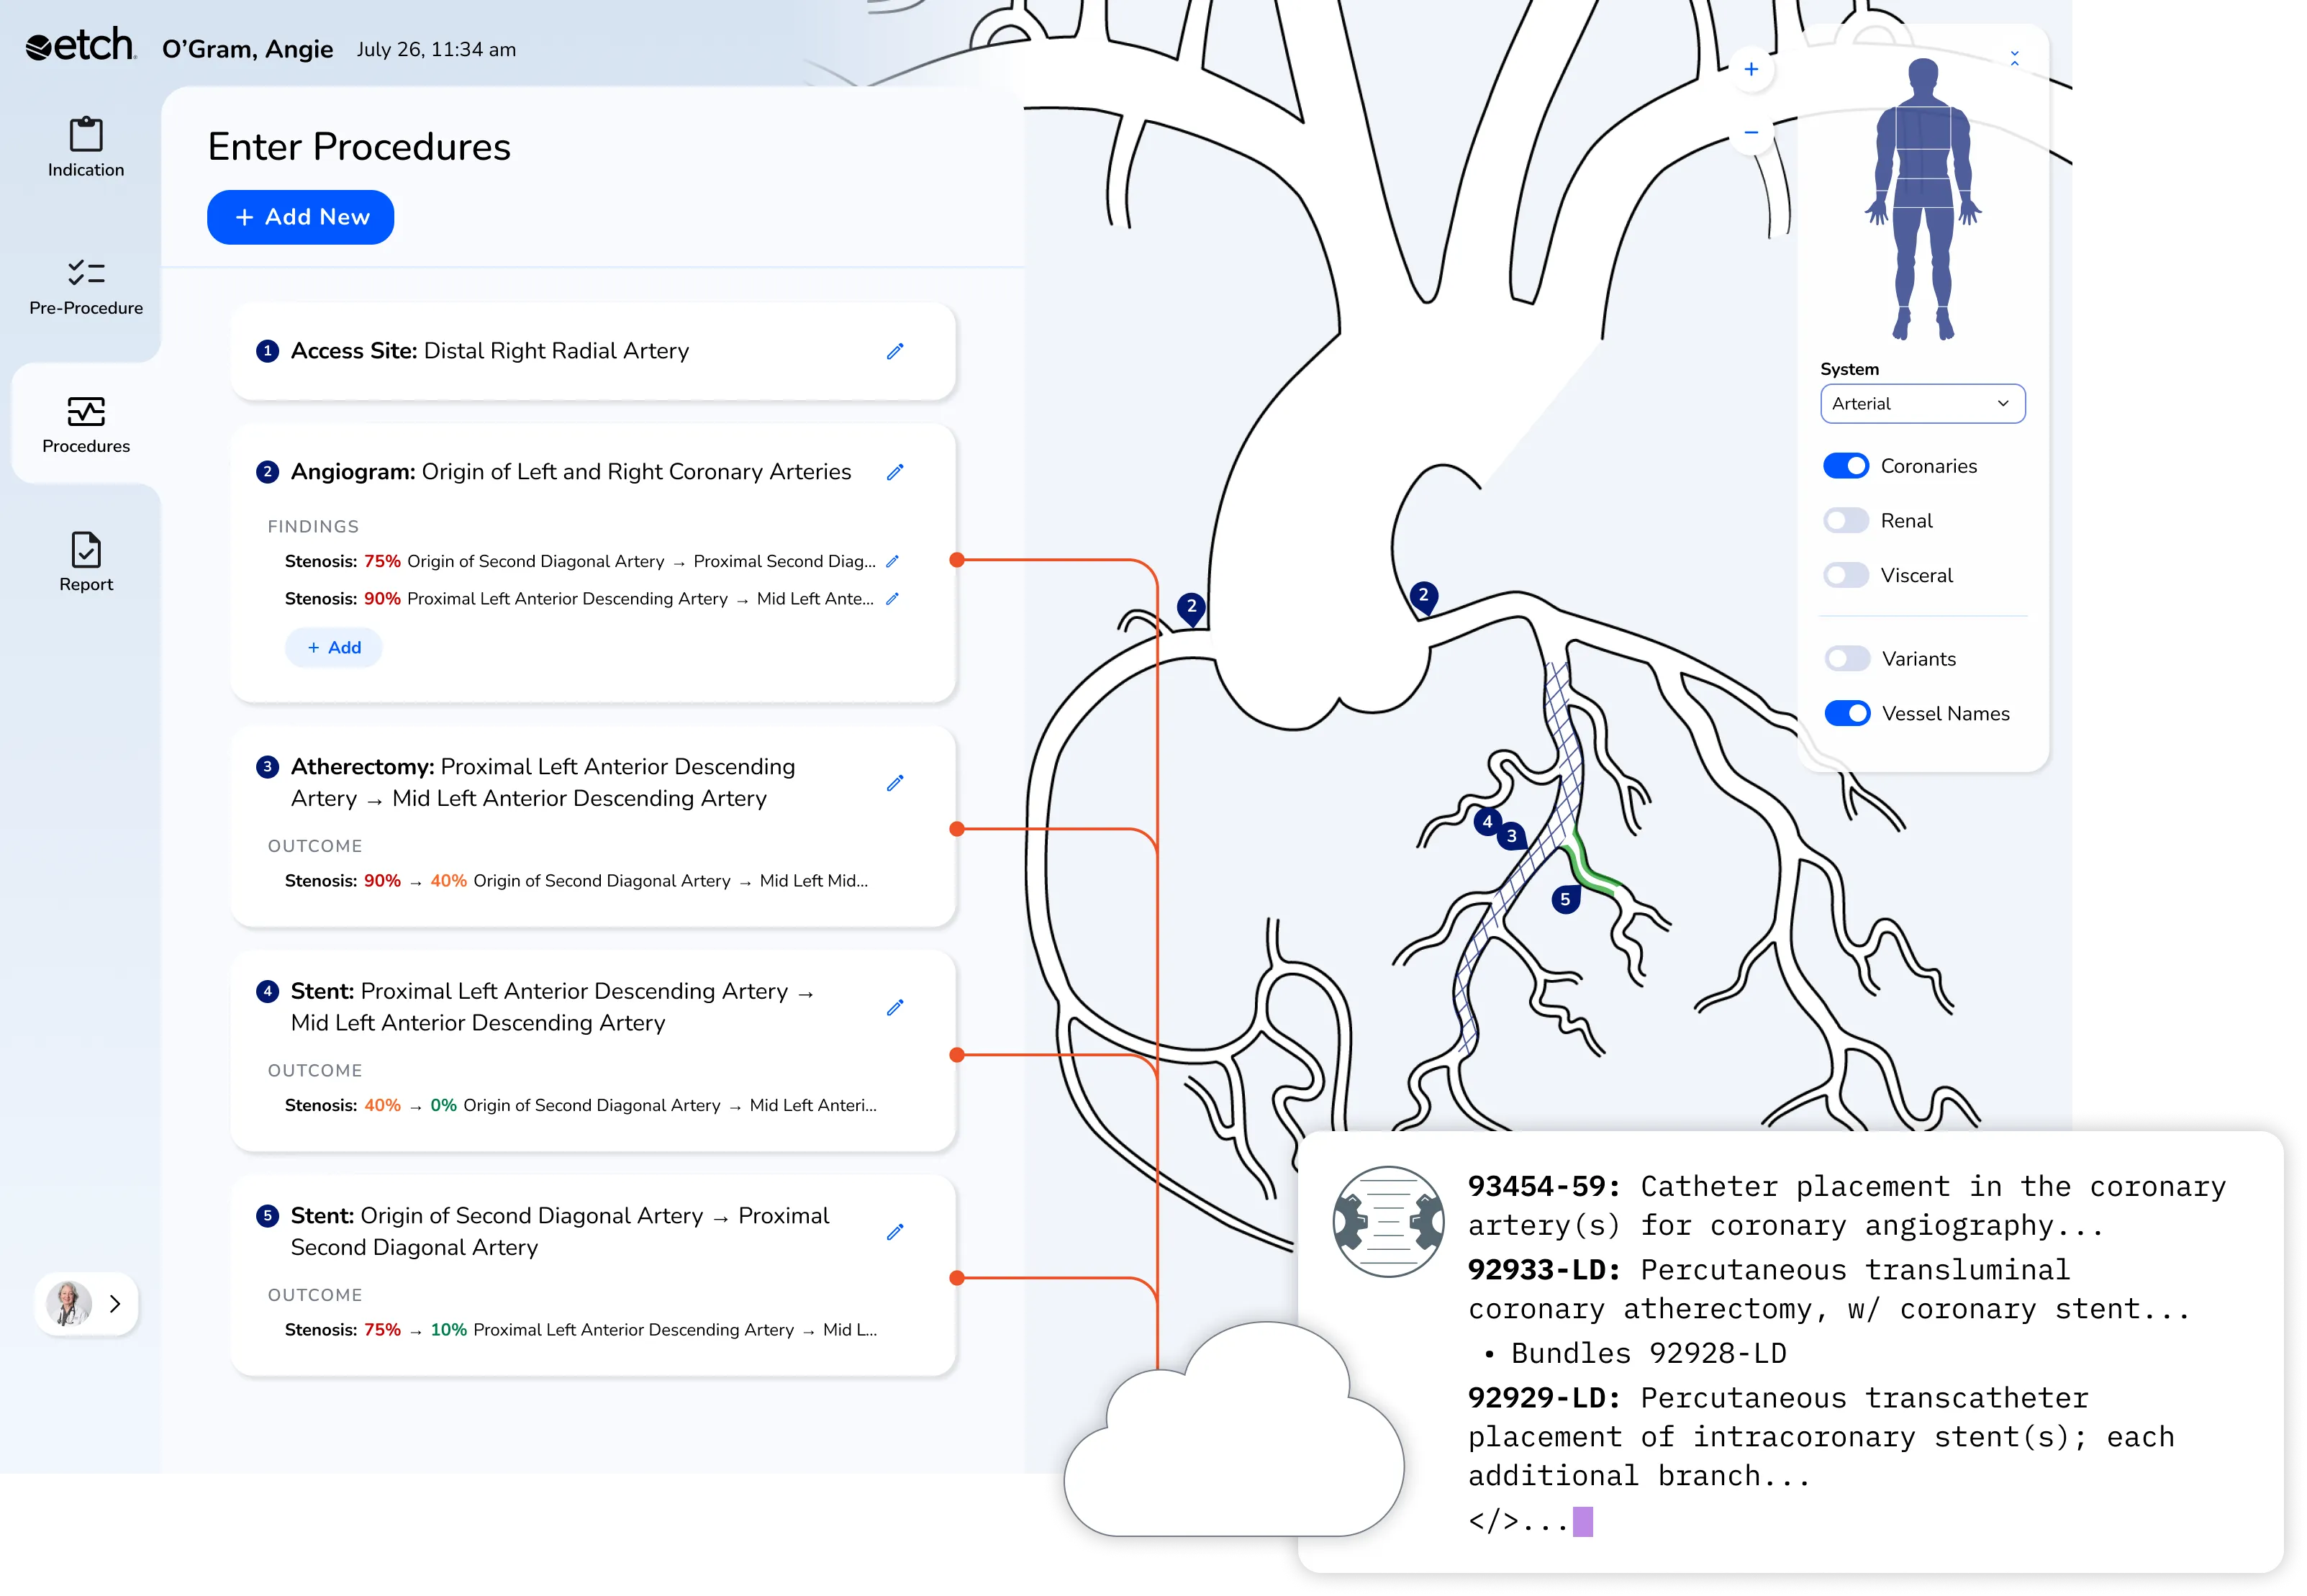Open the System Arterial dropdown
Viewport: 2307px width, 1596px height.
(x=1922, y=404)
